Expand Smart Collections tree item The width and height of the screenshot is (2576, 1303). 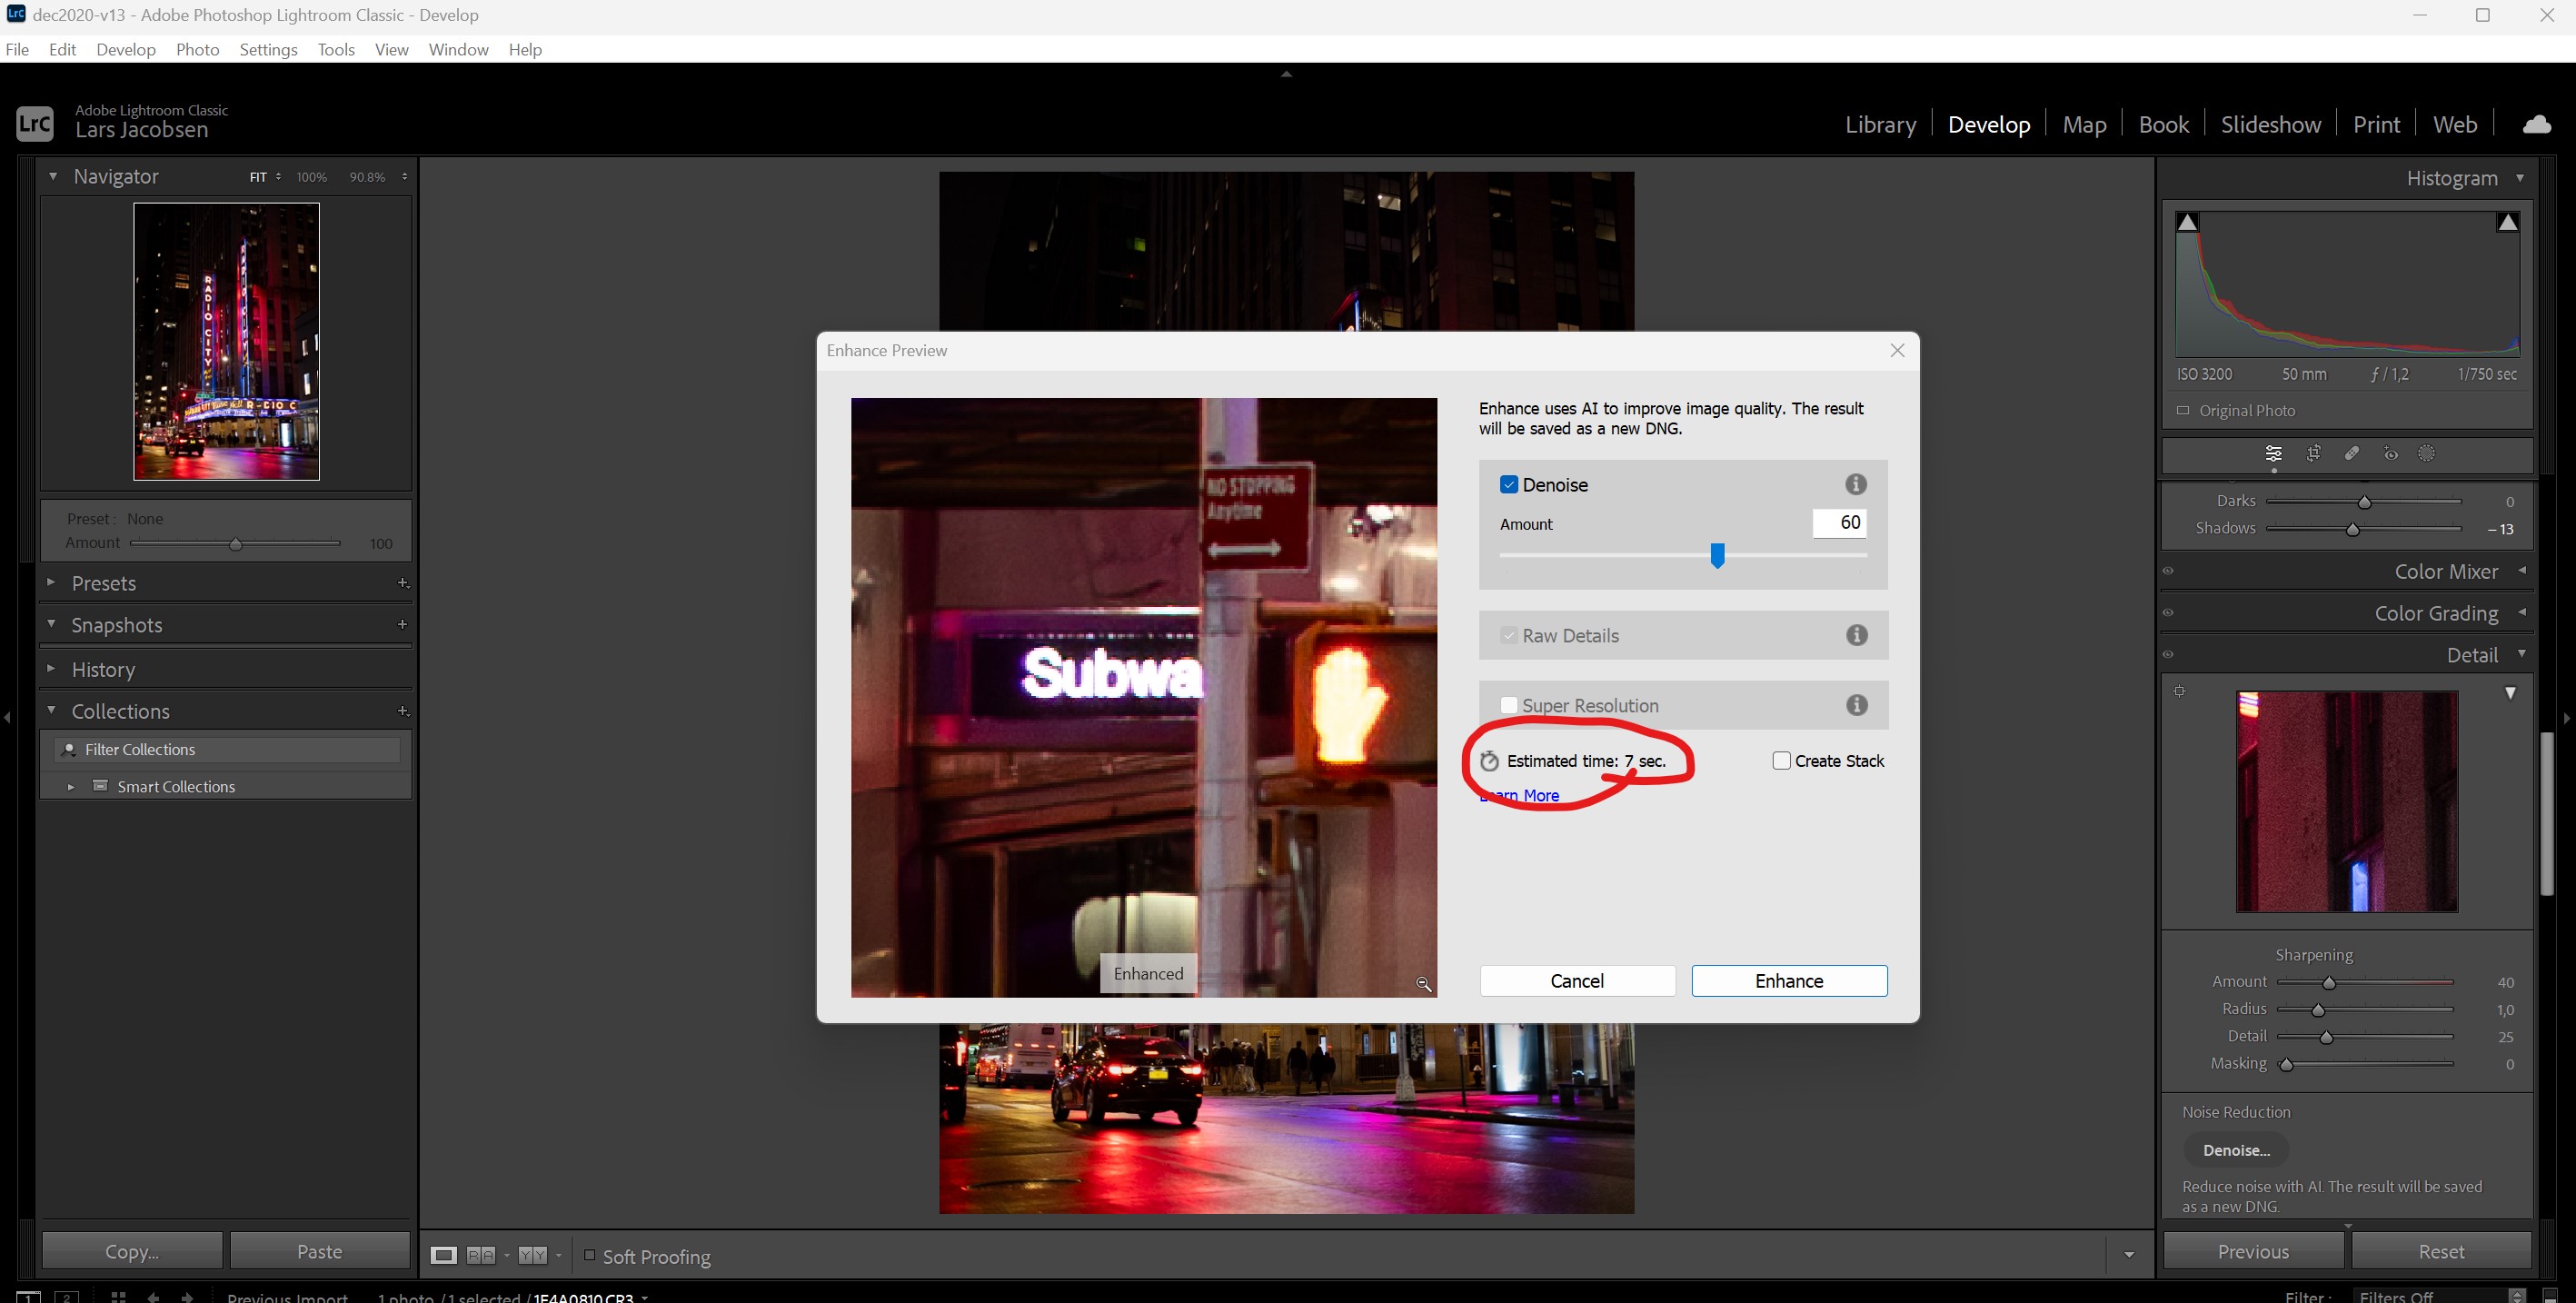coord(71,787)
